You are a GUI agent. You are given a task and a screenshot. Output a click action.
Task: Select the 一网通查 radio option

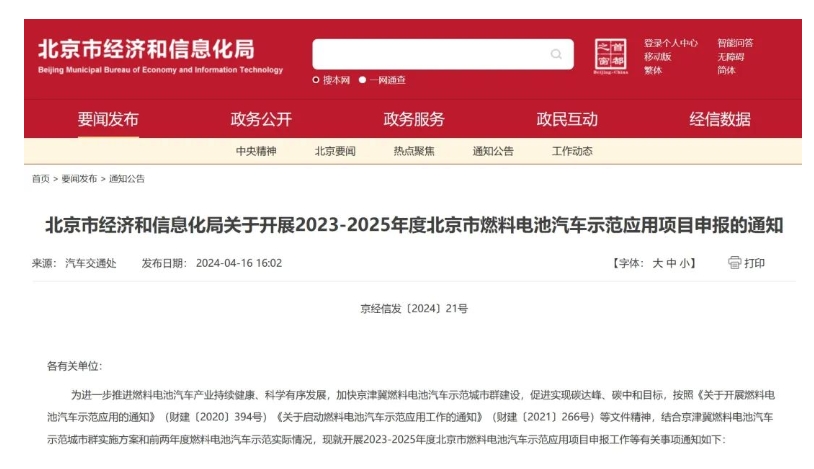pos(363,80)
